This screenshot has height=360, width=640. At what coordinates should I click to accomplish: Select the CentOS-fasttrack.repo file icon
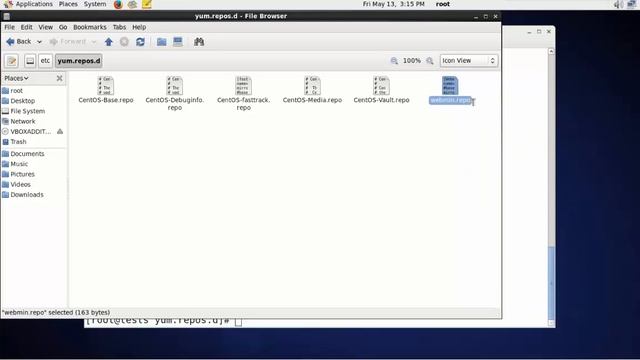click(x=244, y=86)
